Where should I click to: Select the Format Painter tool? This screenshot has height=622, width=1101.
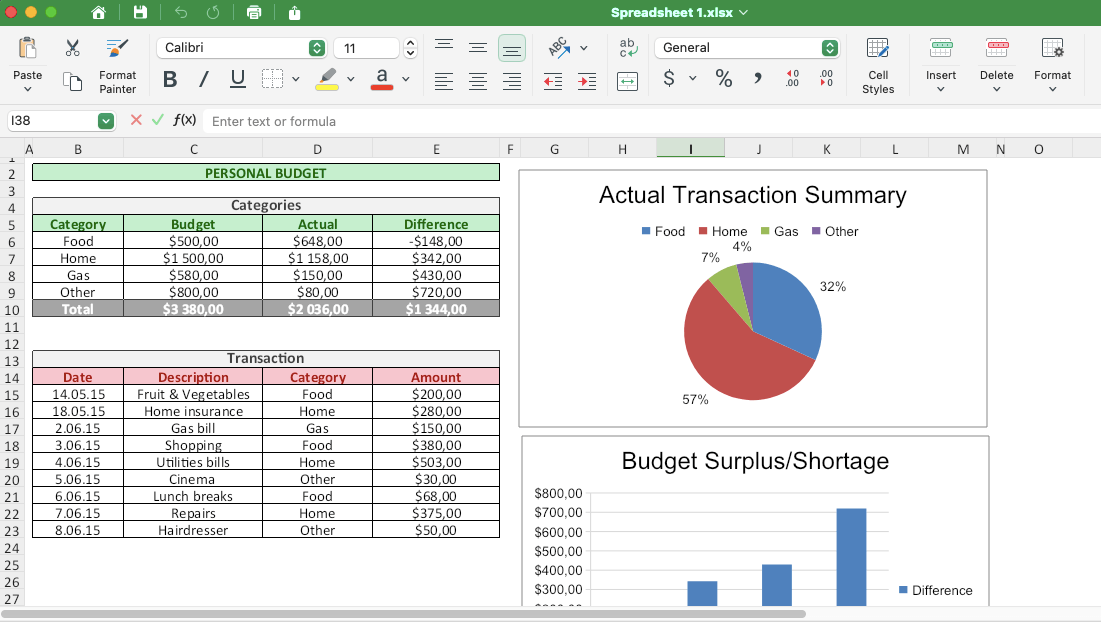[117, 63]
